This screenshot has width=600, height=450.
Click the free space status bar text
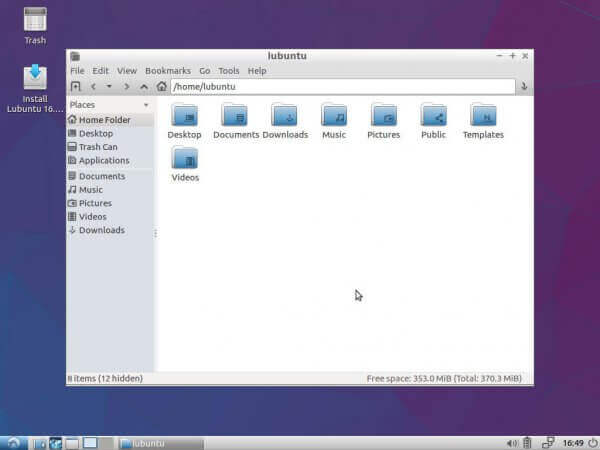pyautogui.click(x=444, y=378)
